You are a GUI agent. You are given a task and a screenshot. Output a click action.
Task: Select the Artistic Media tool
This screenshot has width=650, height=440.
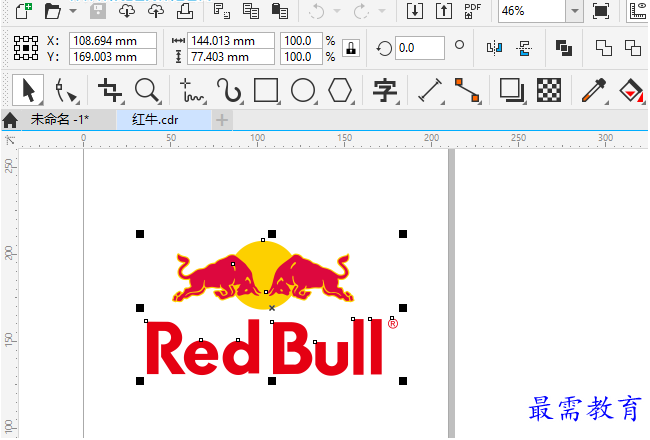coord(229,90)
